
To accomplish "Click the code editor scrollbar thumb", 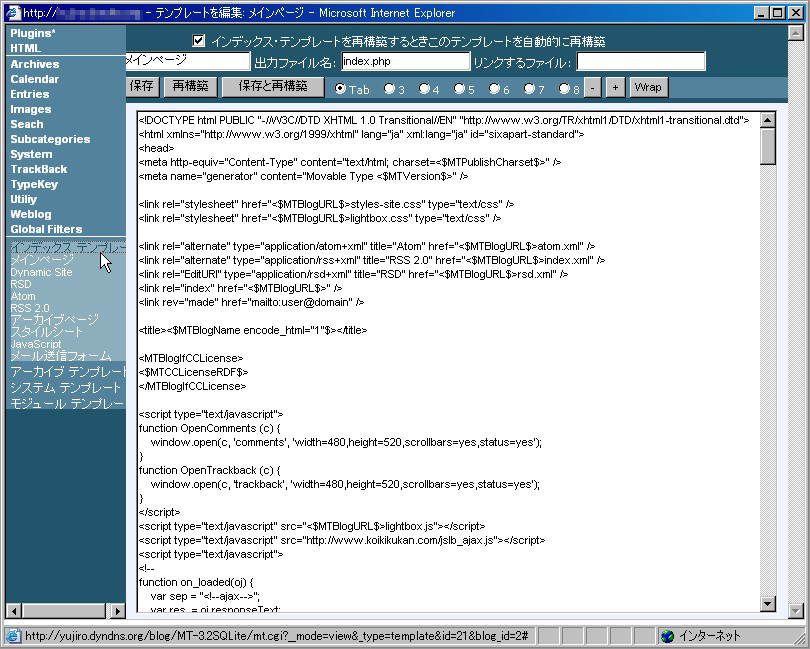I will (x=768, y=147).
